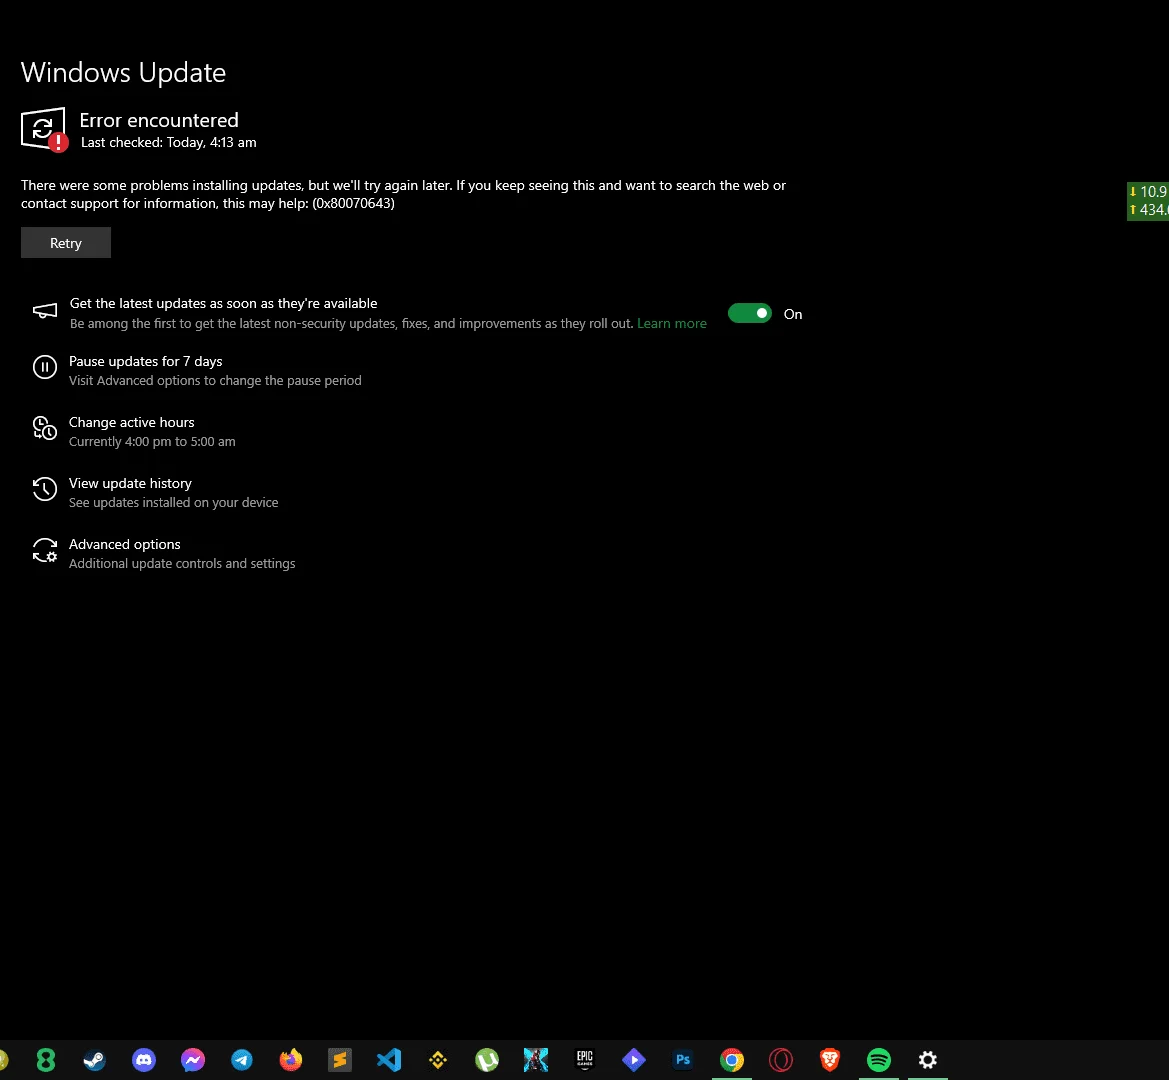Click the clock icon for active hours

point(45,428)
